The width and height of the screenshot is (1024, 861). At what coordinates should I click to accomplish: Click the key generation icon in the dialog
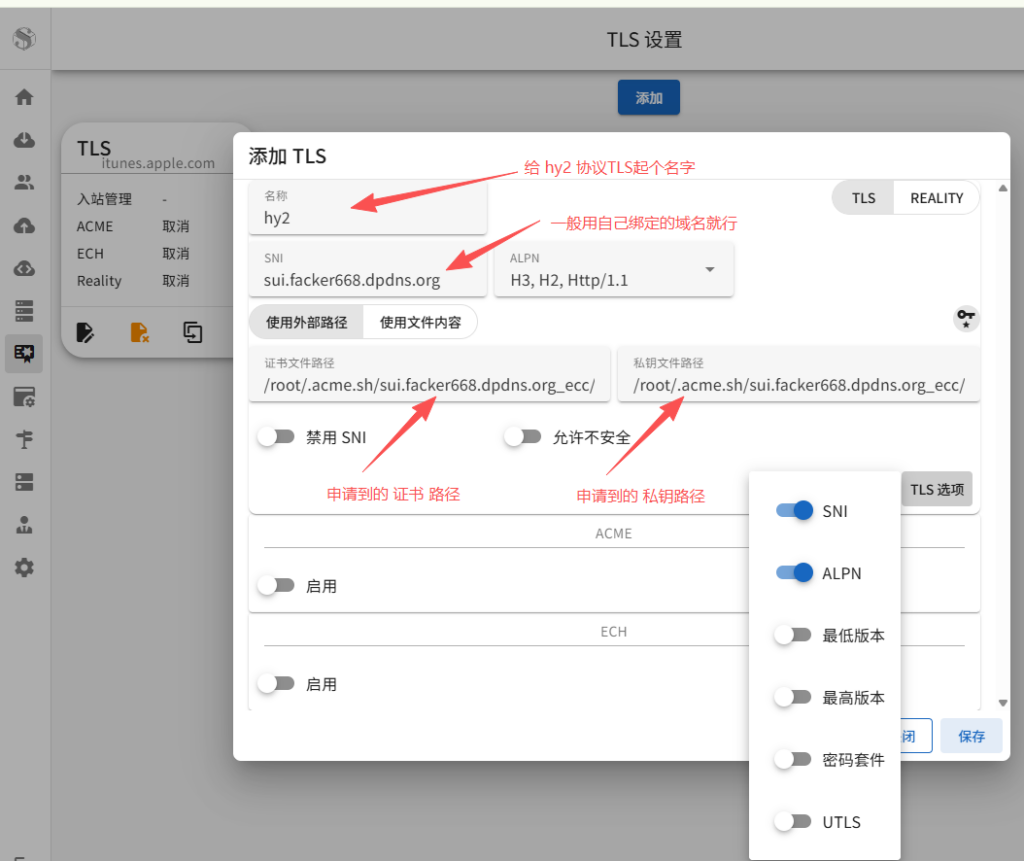pos(965,318)
